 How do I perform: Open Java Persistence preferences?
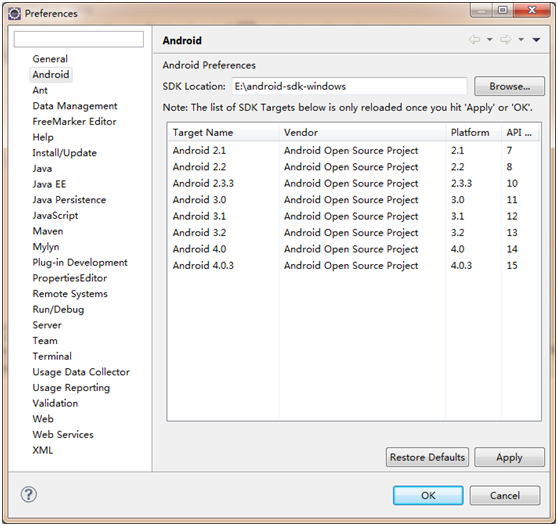[69, 200]
